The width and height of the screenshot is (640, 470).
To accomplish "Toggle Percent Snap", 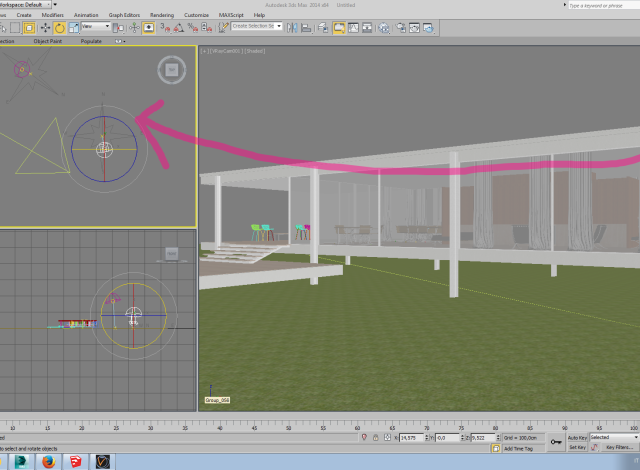I will [193, 28].
